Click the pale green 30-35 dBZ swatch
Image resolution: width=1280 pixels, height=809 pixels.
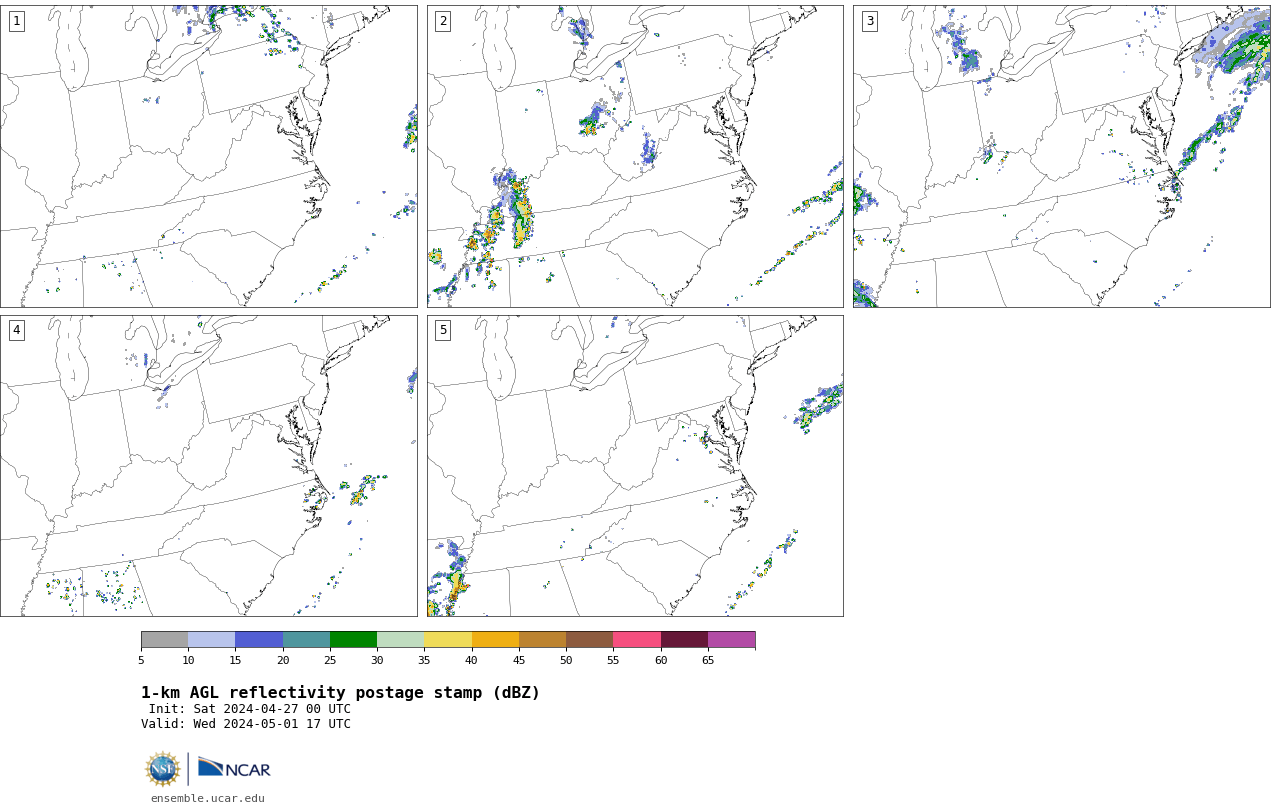coord(401,640)
